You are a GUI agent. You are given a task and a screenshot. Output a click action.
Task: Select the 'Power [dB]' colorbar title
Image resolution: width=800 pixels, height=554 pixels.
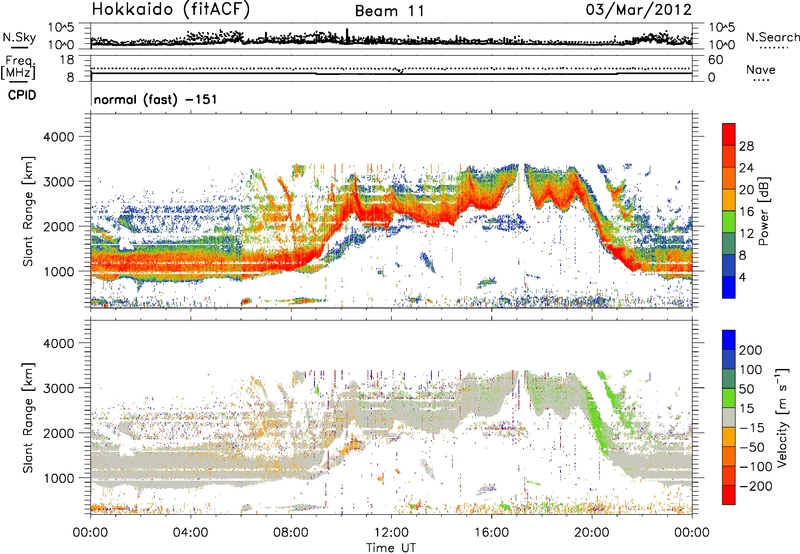pyautogui.click(x=764, y=211)
